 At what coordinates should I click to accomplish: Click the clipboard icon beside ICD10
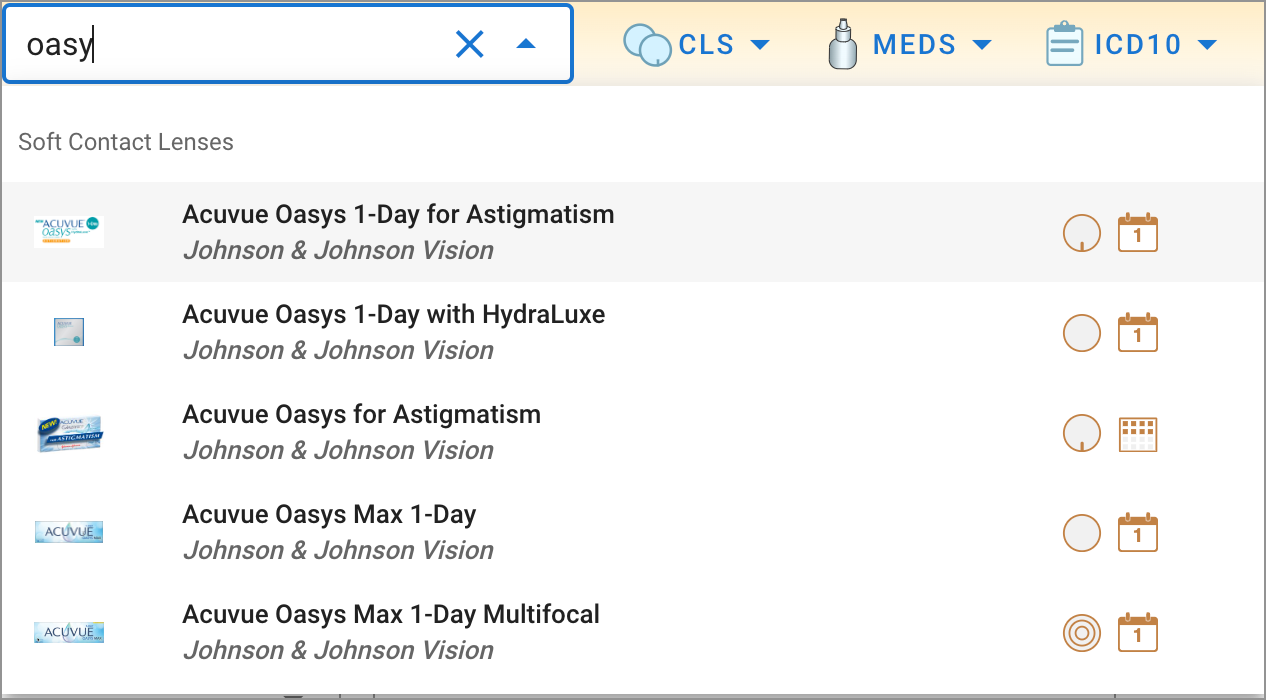click(x=1064, y=45)
